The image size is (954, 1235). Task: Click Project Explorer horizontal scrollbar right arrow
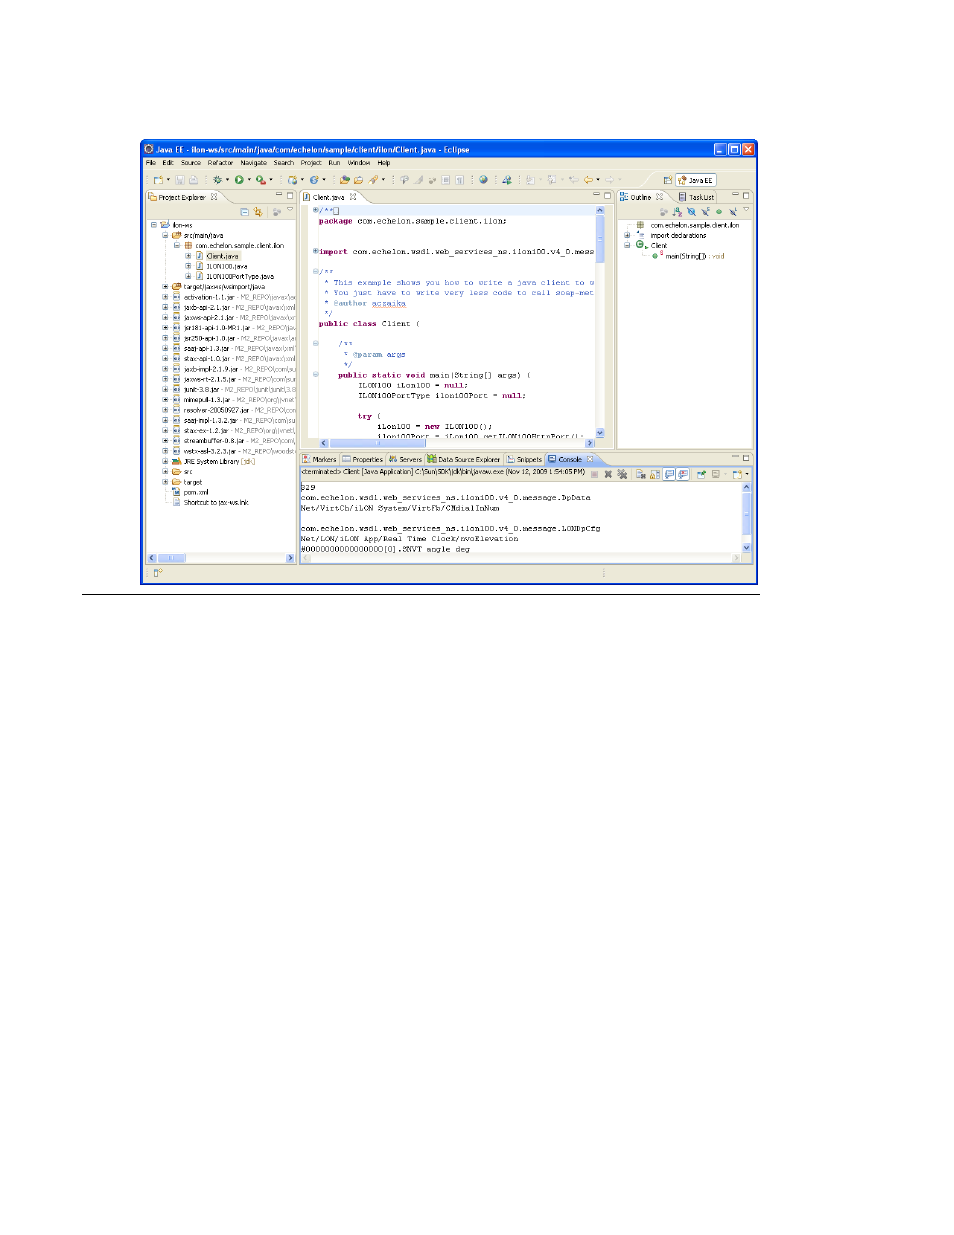click(290, 558)
